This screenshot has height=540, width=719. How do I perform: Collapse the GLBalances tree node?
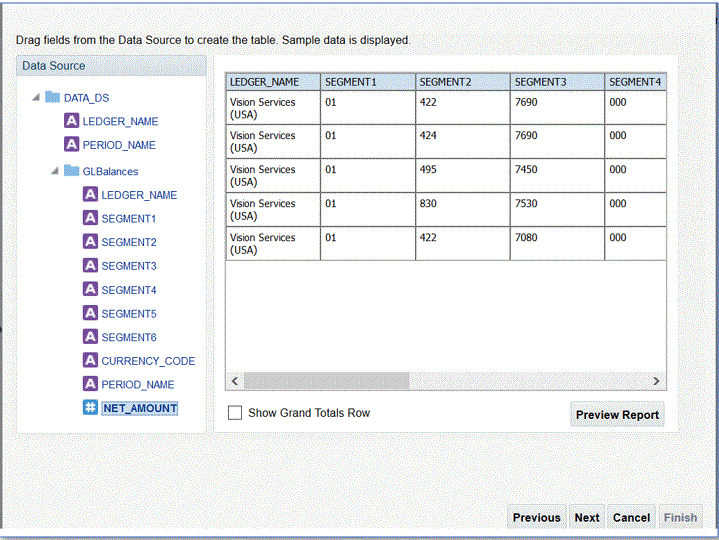pyautogui.click(x=56, y=171)
